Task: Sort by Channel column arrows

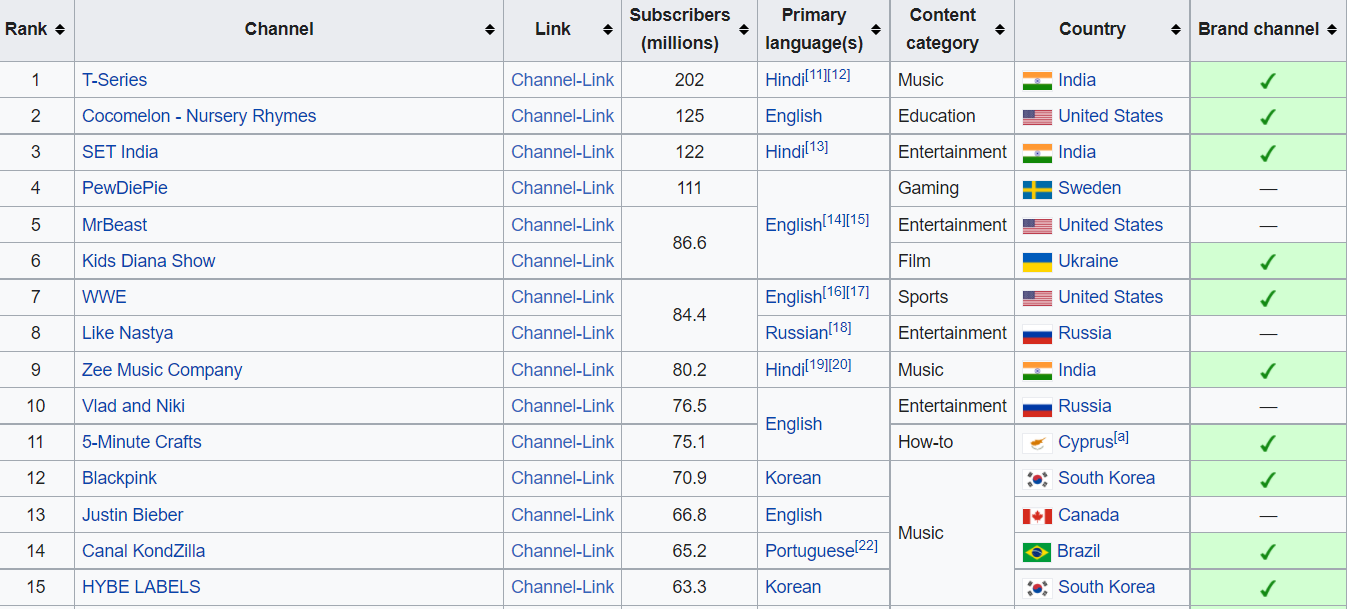Action: [489, 30]
